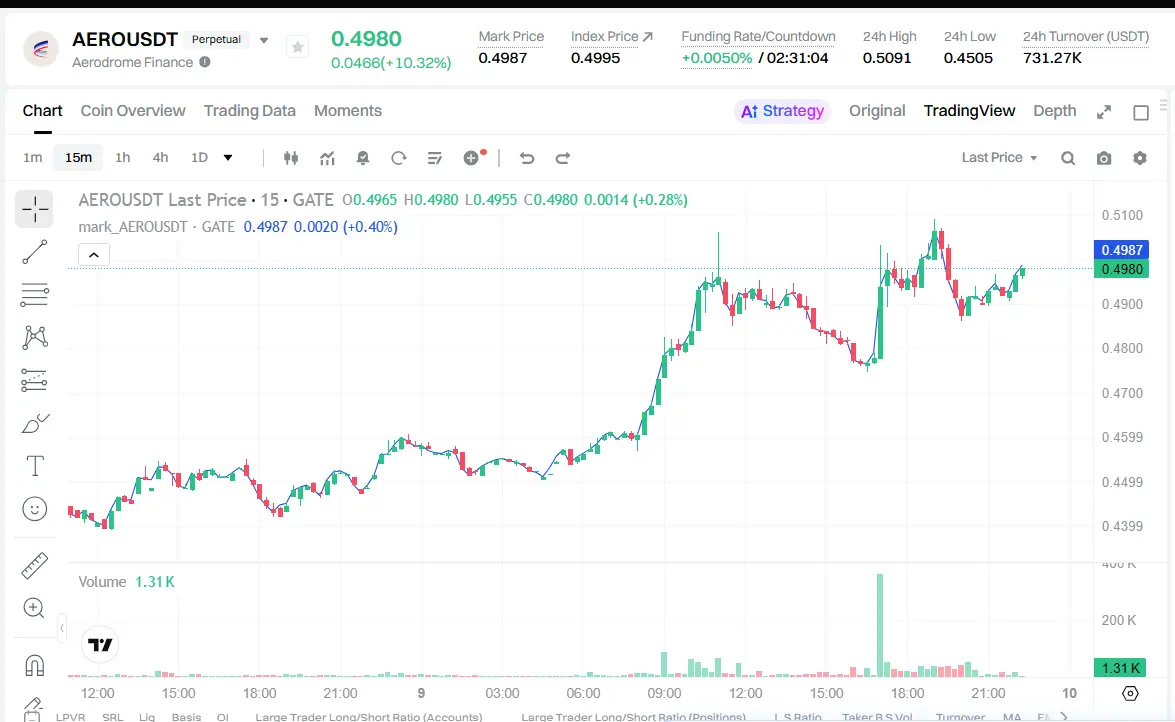
Task: Open Aerodrome Finance info icon
Action: [205, 62]
